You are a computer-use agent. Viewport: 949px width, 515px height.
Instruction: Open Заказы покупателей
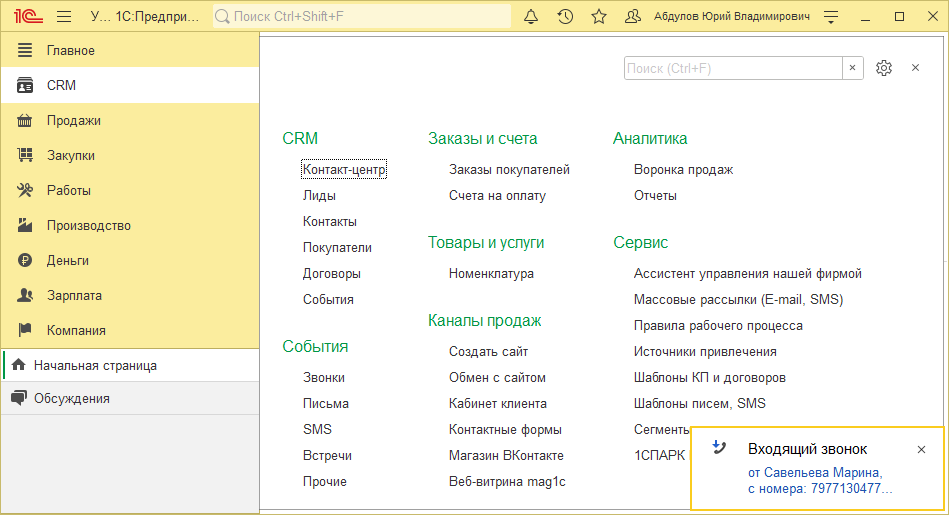pyautogui.click(x=509, y=169)
